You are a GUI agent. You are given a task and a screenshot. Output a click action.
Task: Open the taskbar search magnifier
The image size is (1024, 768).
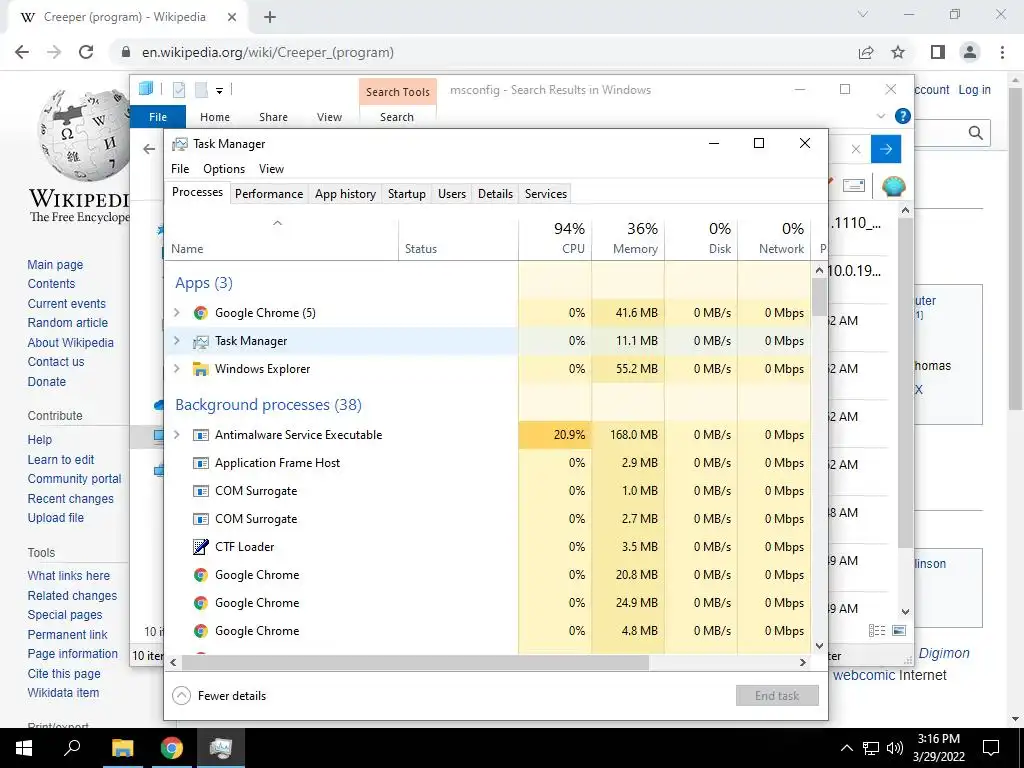click(x=72, y=747)
